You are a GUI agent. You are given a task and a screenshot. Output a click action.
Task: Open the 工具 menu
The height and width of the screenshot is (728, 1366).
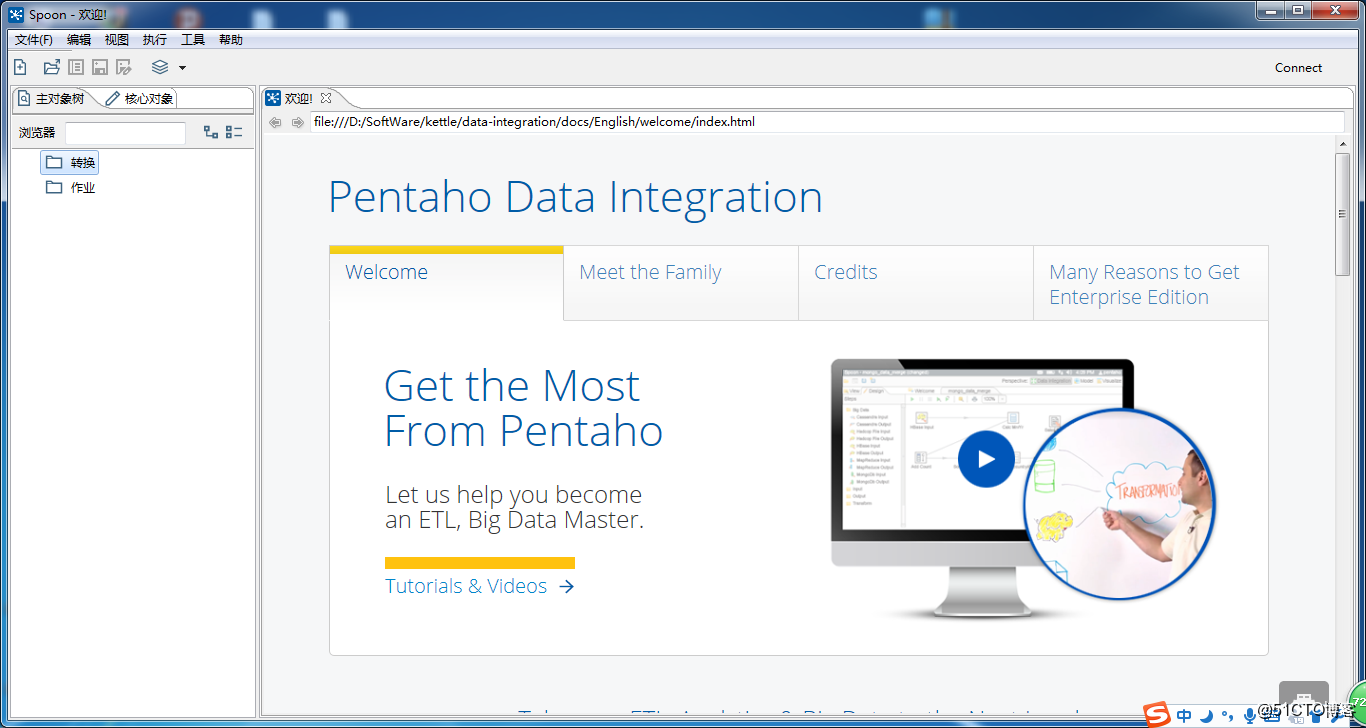coord(193,40)
